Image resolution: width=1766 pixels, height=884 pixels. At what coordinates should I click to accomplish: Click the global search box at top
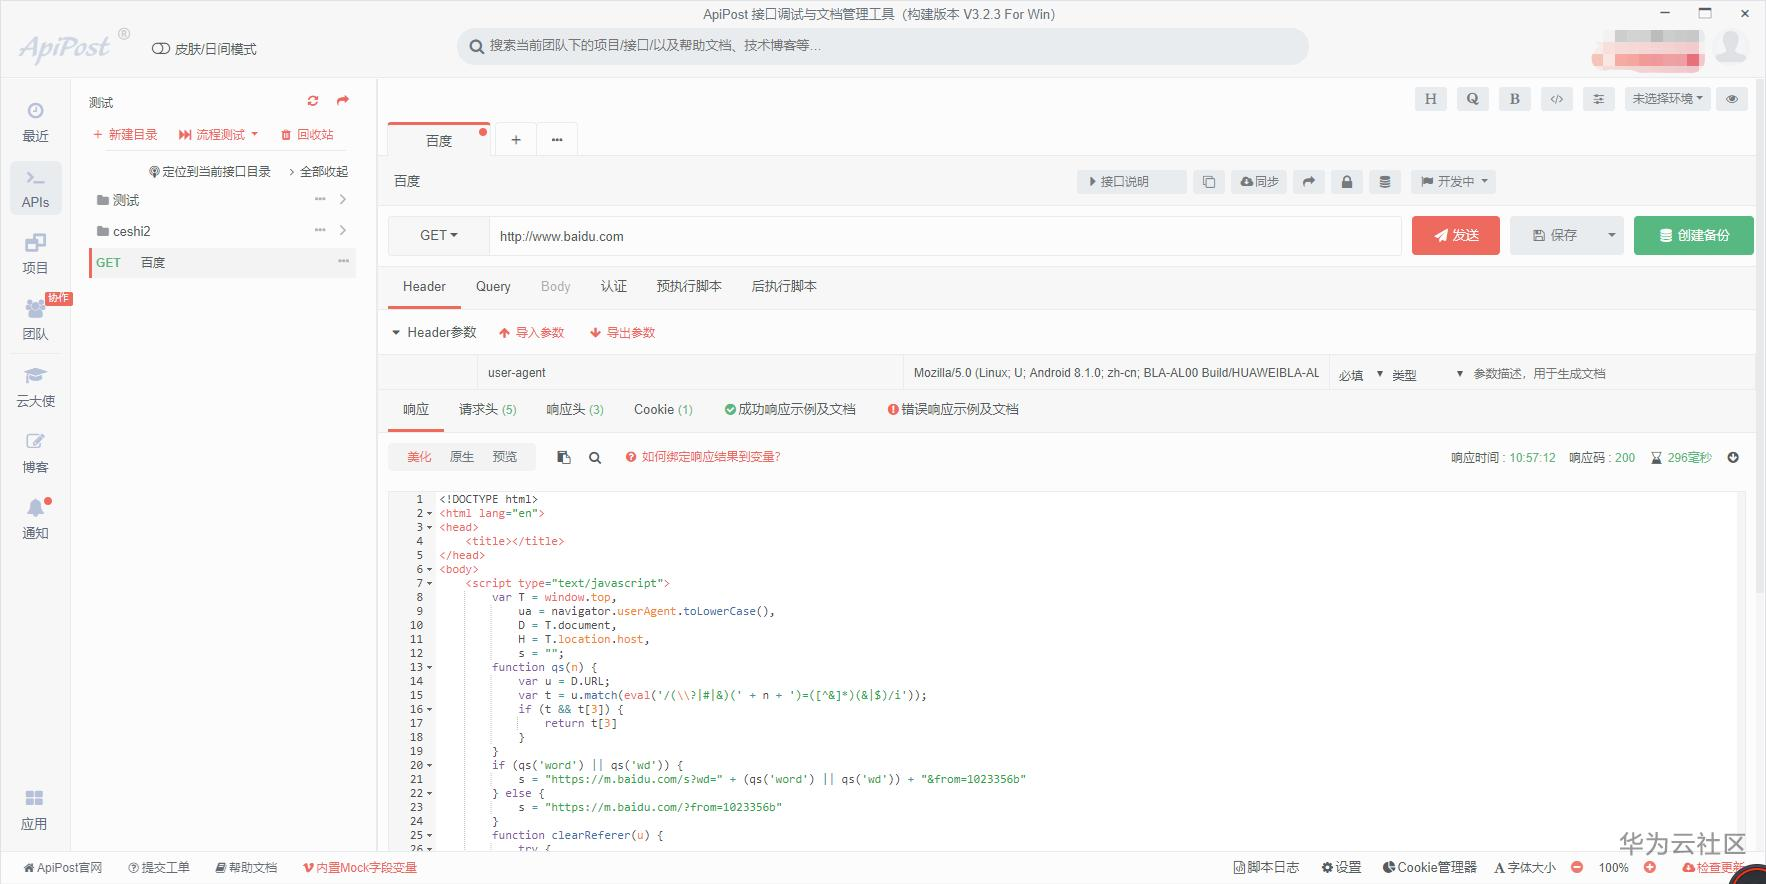click(x=882, y=46)
